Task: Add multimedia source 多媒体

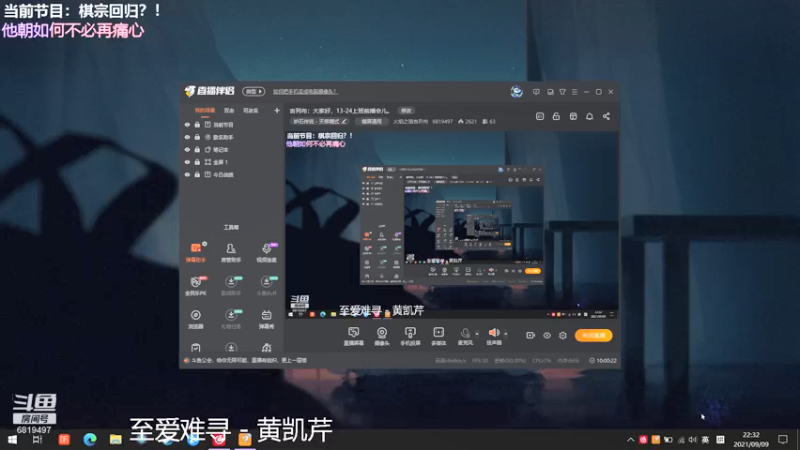Action: tap(438, 336)
